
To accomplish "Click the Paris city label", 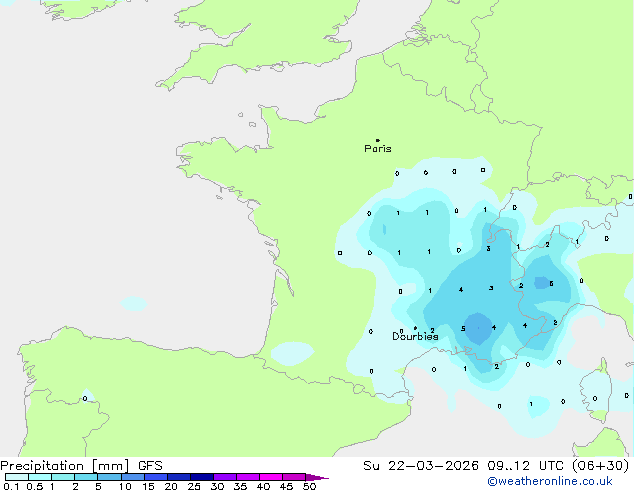I will tap(378, 148).
